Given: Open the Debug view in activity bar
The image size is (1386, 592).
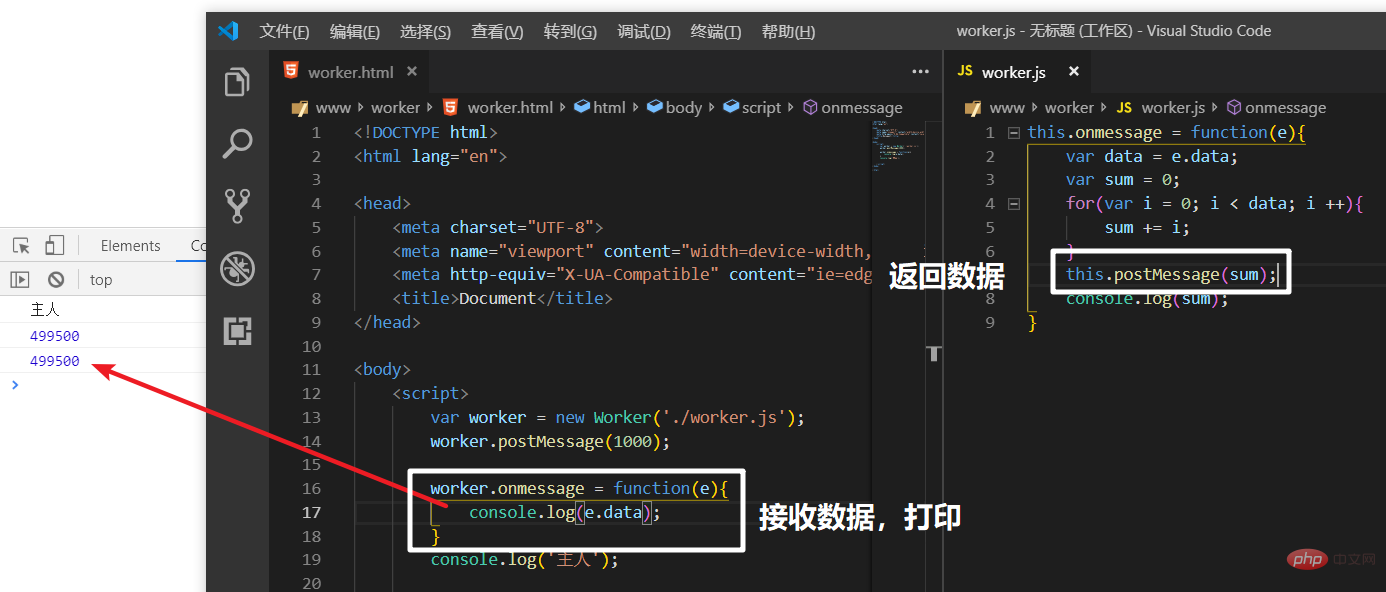Looking at the screenshot, I should pos(237,268).
